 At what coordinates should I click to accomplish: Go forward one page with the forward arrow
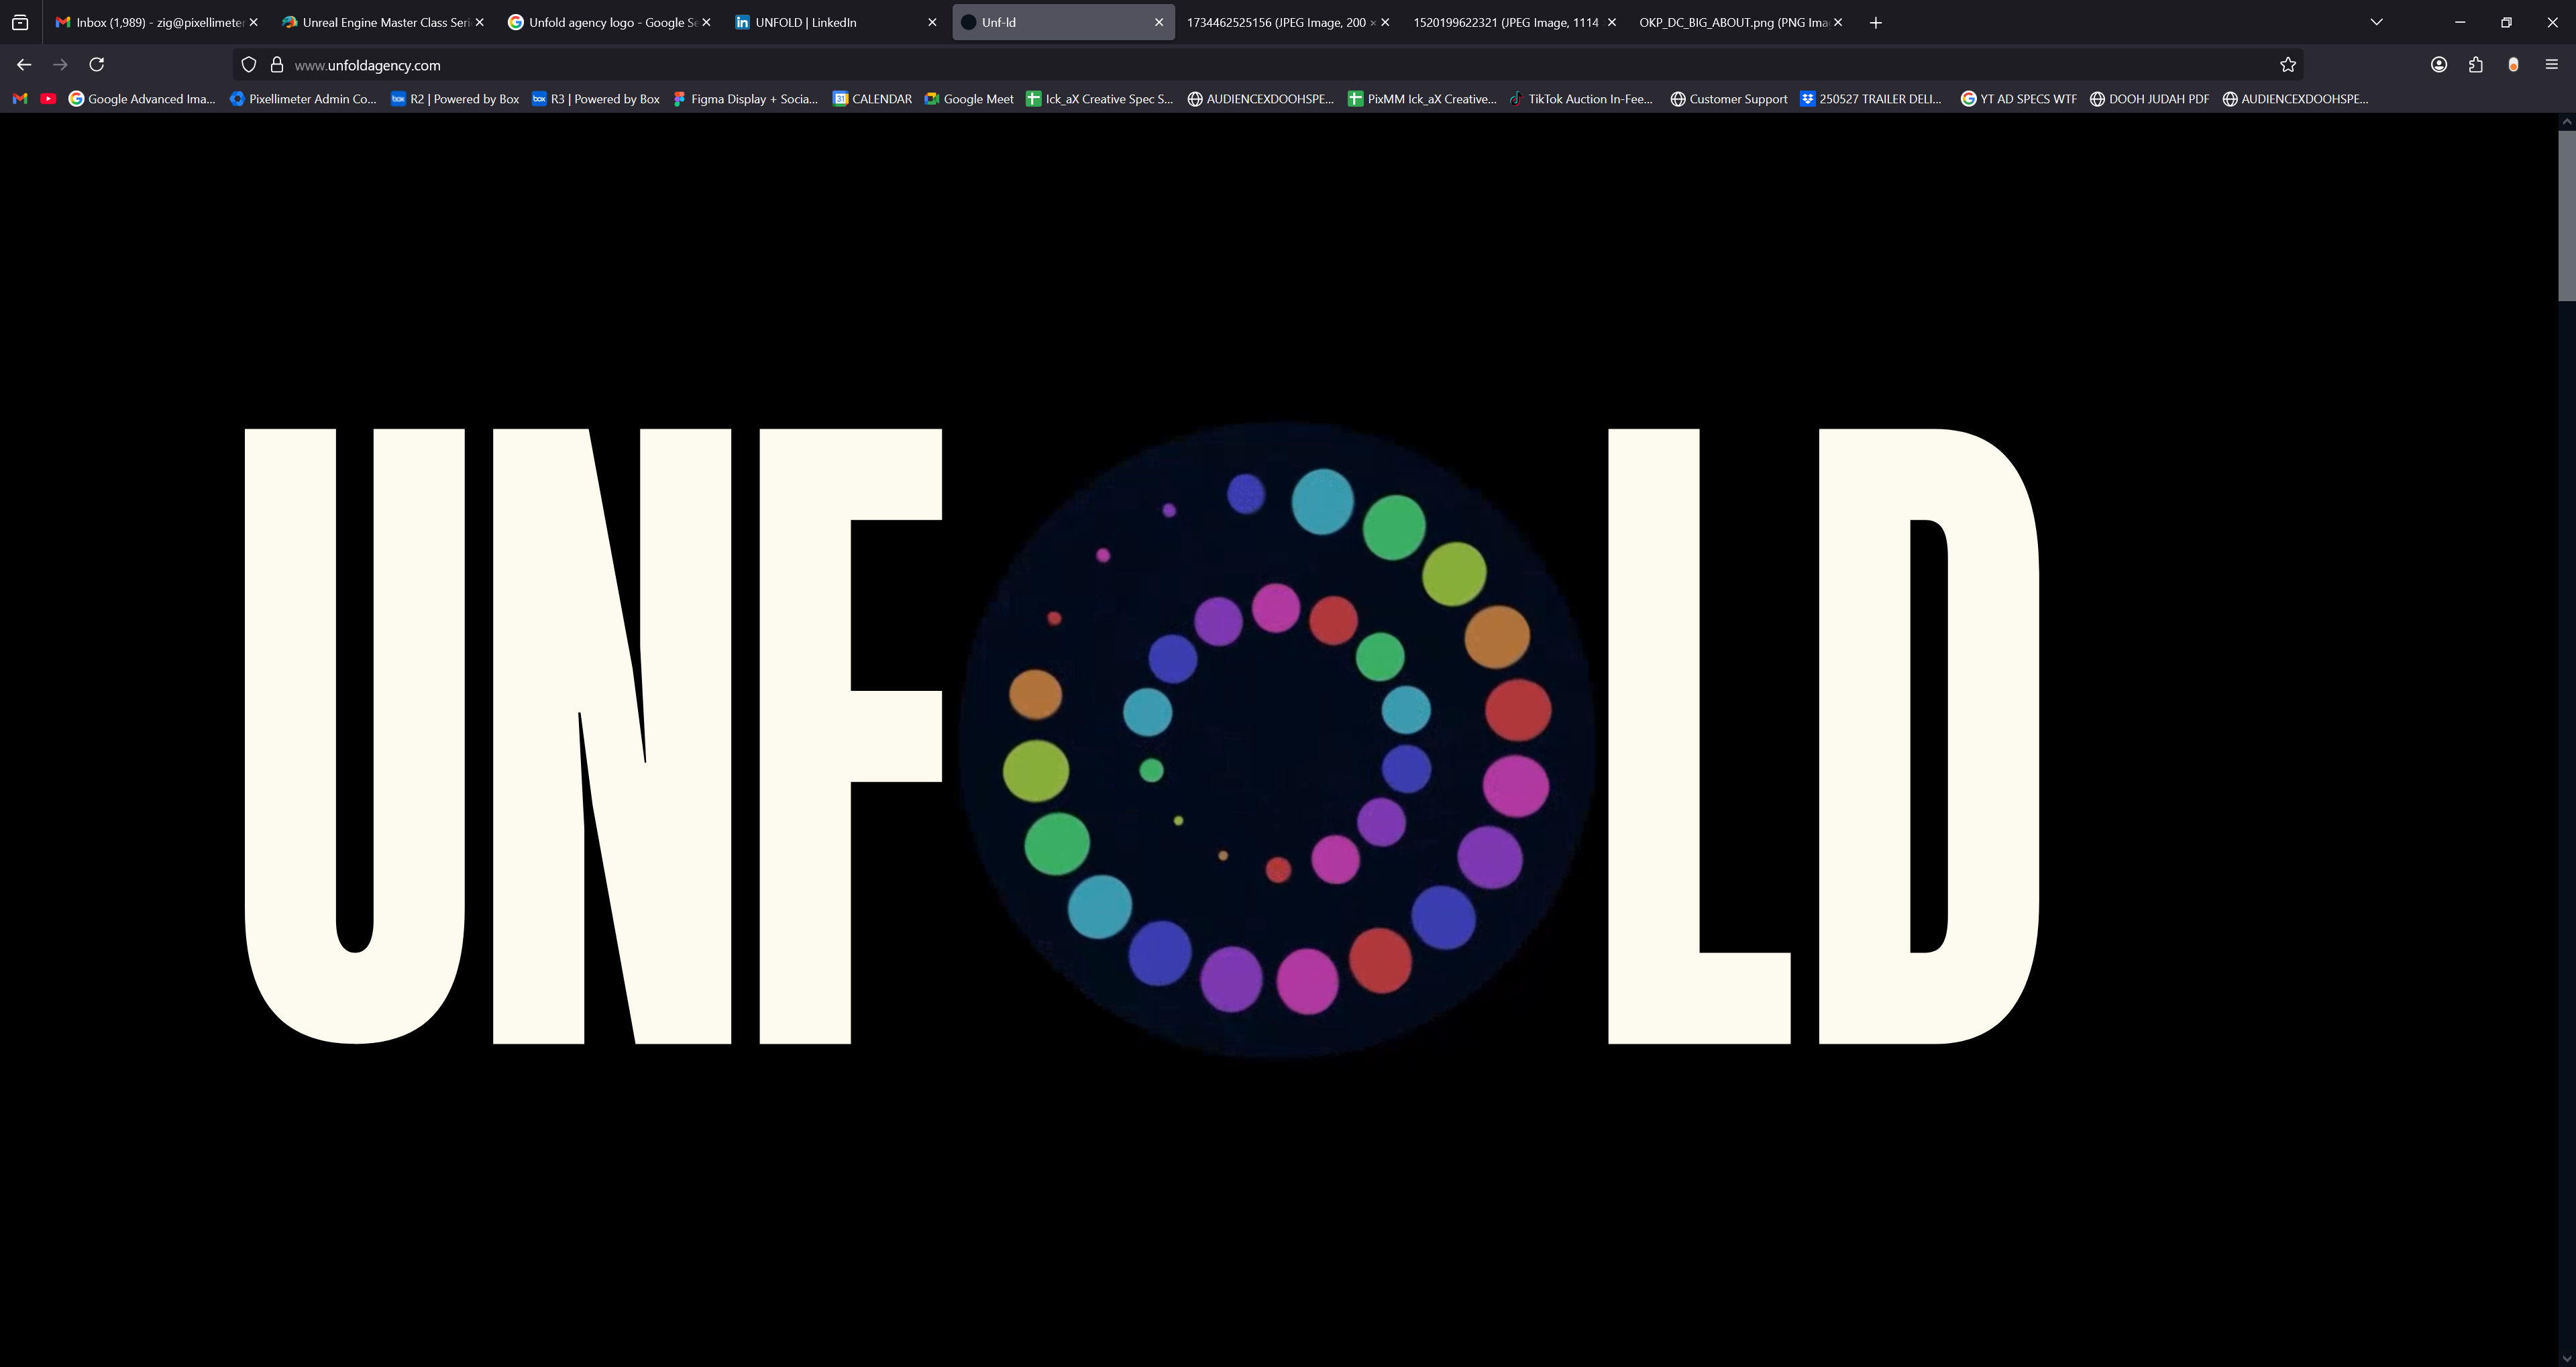click(x=60, y=65)
